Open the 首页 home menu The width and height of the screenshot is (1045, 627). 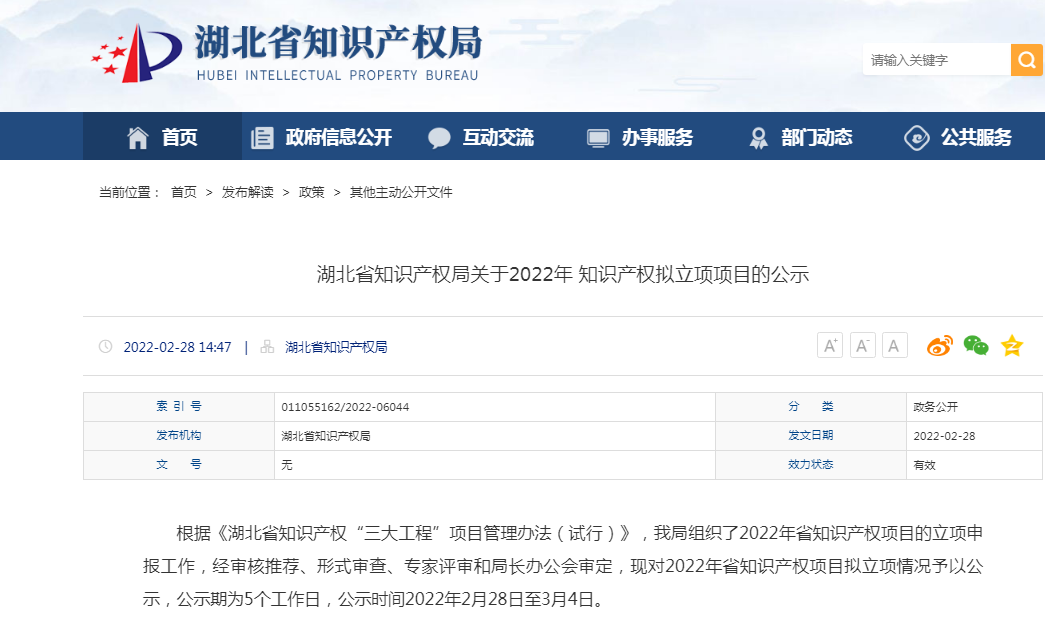tap(162, 137)
